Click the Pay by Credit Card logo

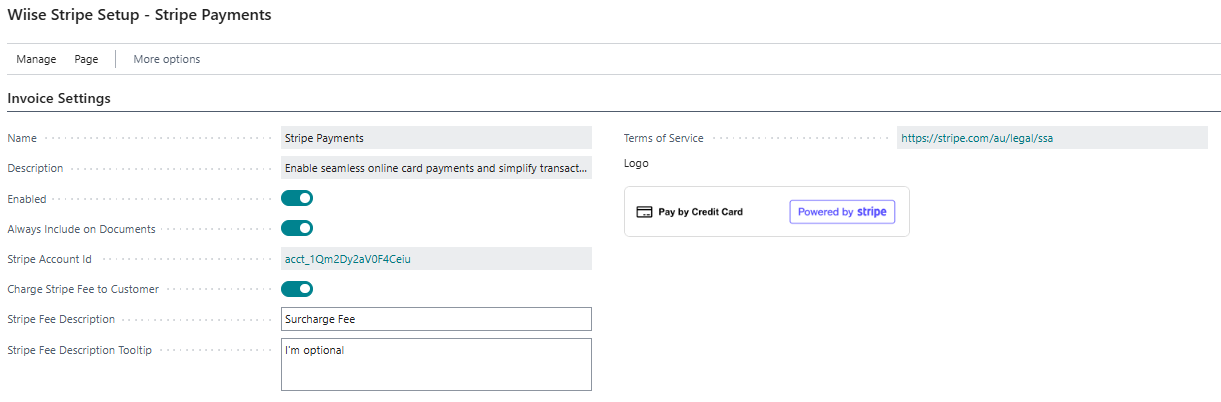pos(700,212)
